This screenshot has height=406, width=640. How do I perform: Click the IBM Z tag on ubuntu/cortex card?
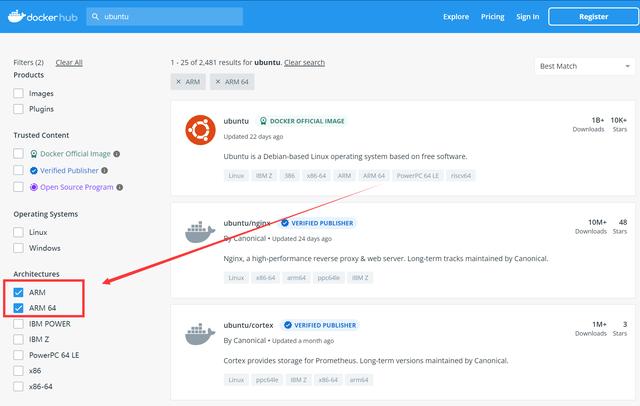coord(298,380)
